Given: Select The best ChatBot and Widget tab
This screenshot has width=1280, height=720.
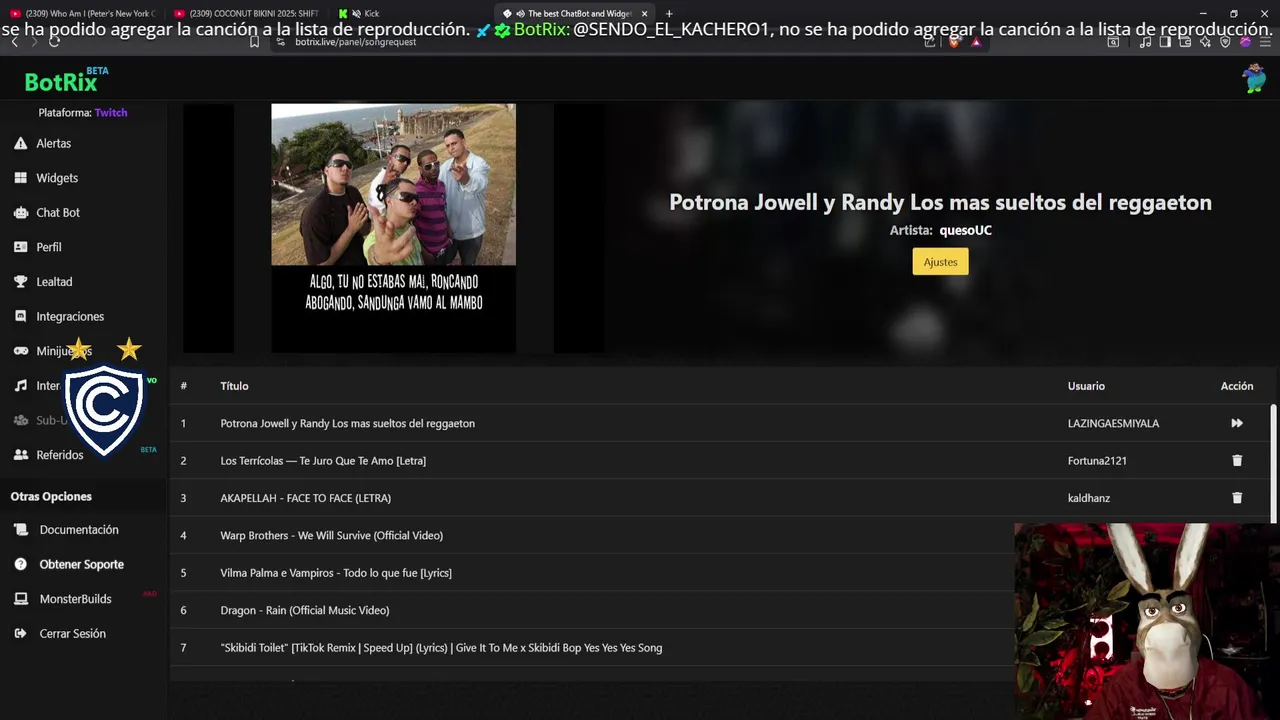Looking at the screenshot, I should click(x=575, y=13).
